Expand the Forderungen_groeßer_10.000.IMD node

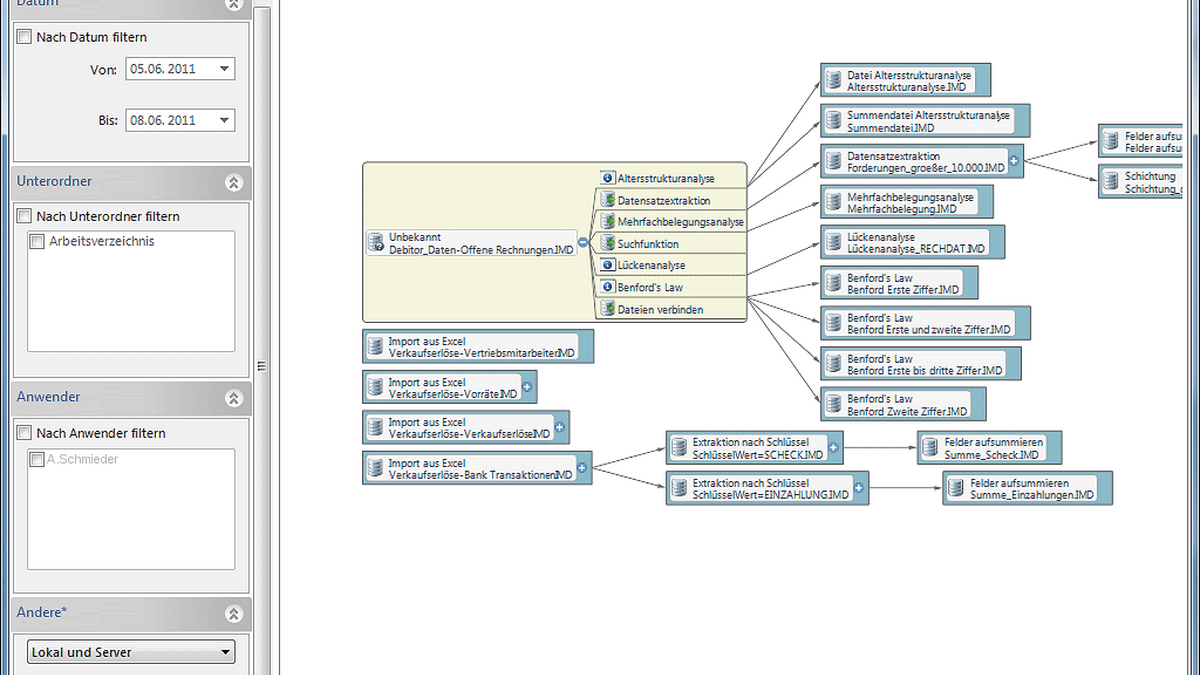1013,161
